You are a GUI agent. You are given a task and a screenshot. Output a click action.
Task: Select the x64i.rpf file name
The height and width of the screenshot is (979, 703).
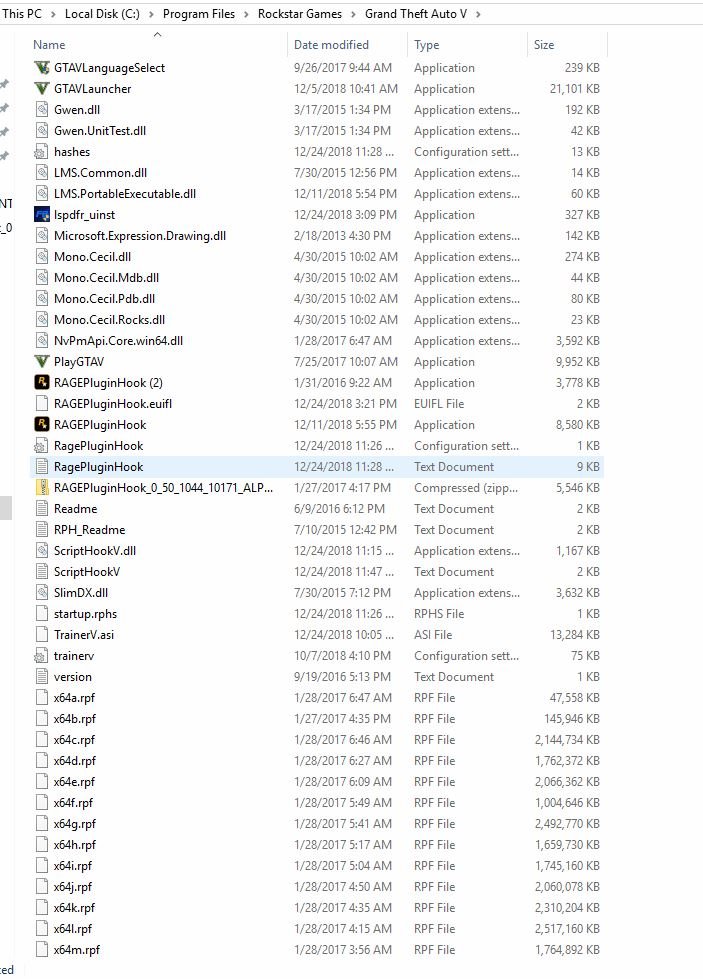(72, 866)
